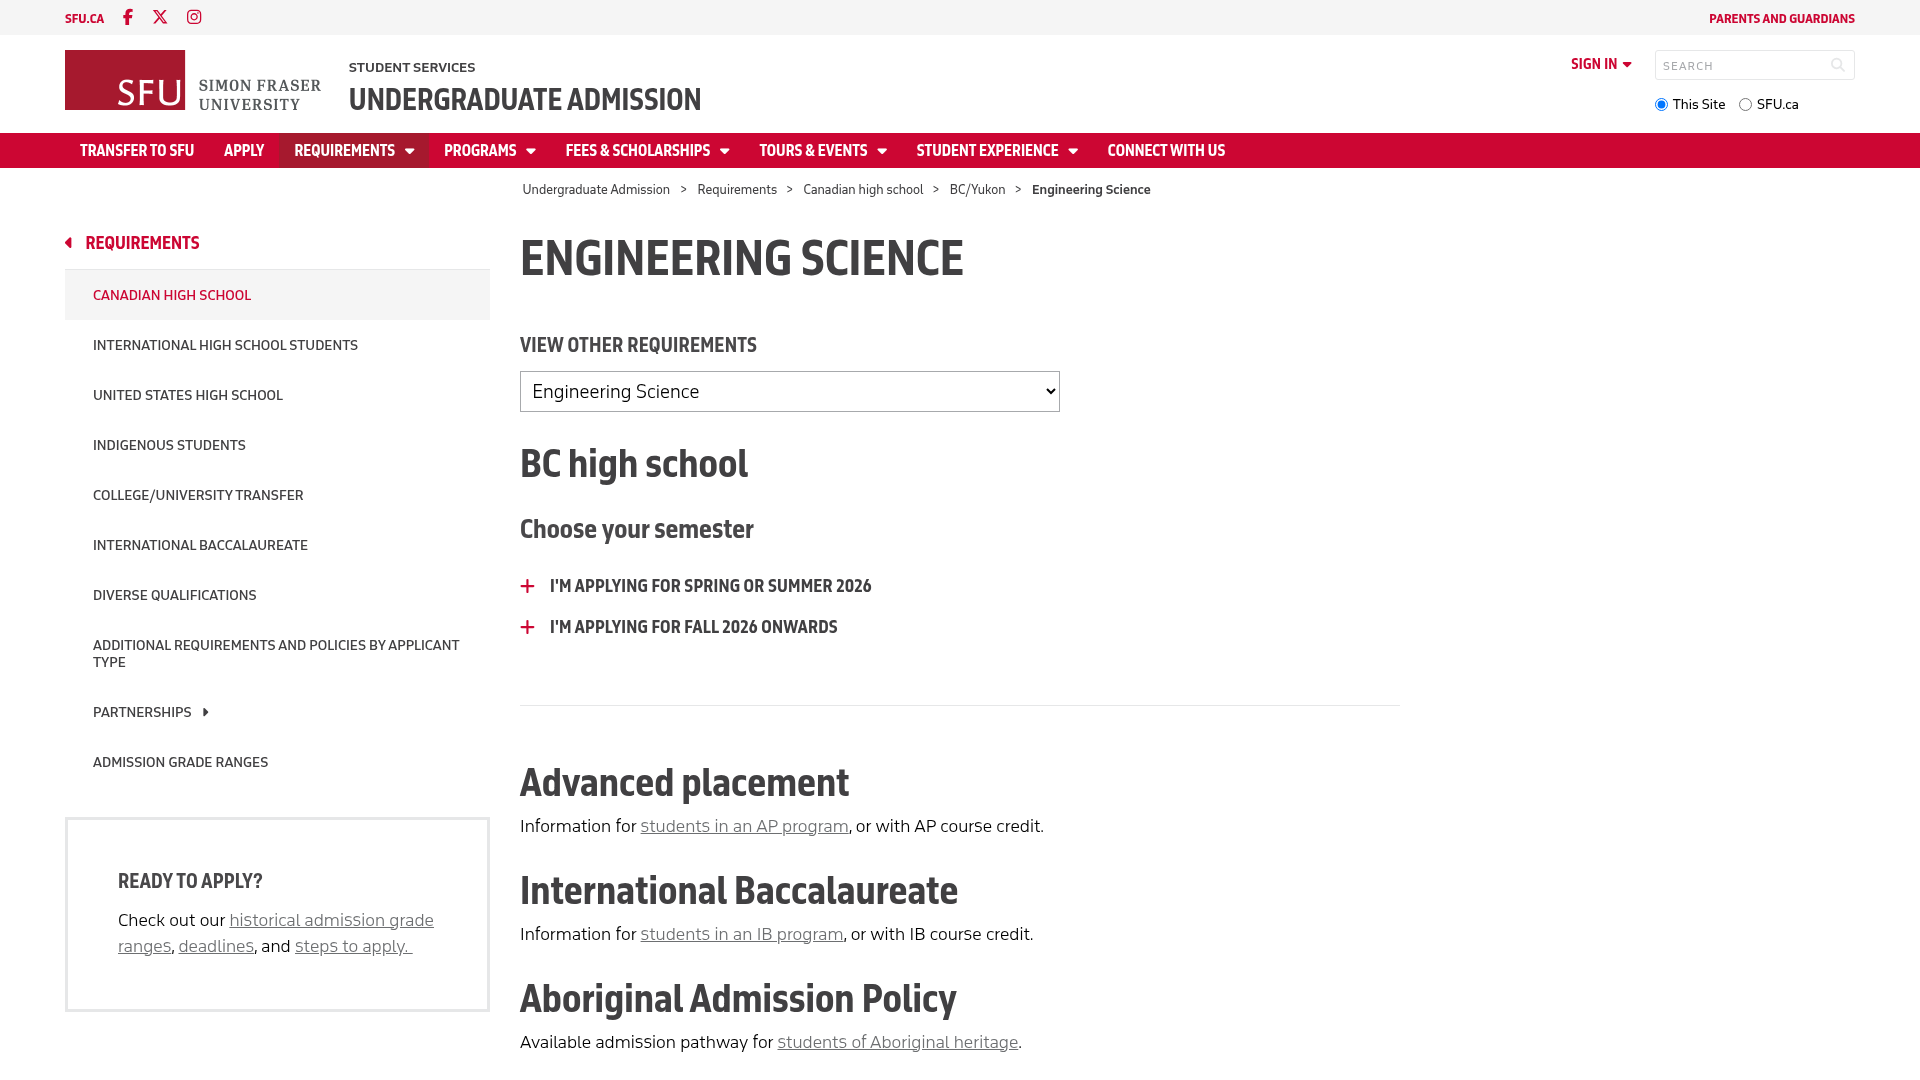Image resolution: width=1920 pixels, height=1080 pixels.
Task: Open SFU Facebook page icon
Action: (127, 17)
